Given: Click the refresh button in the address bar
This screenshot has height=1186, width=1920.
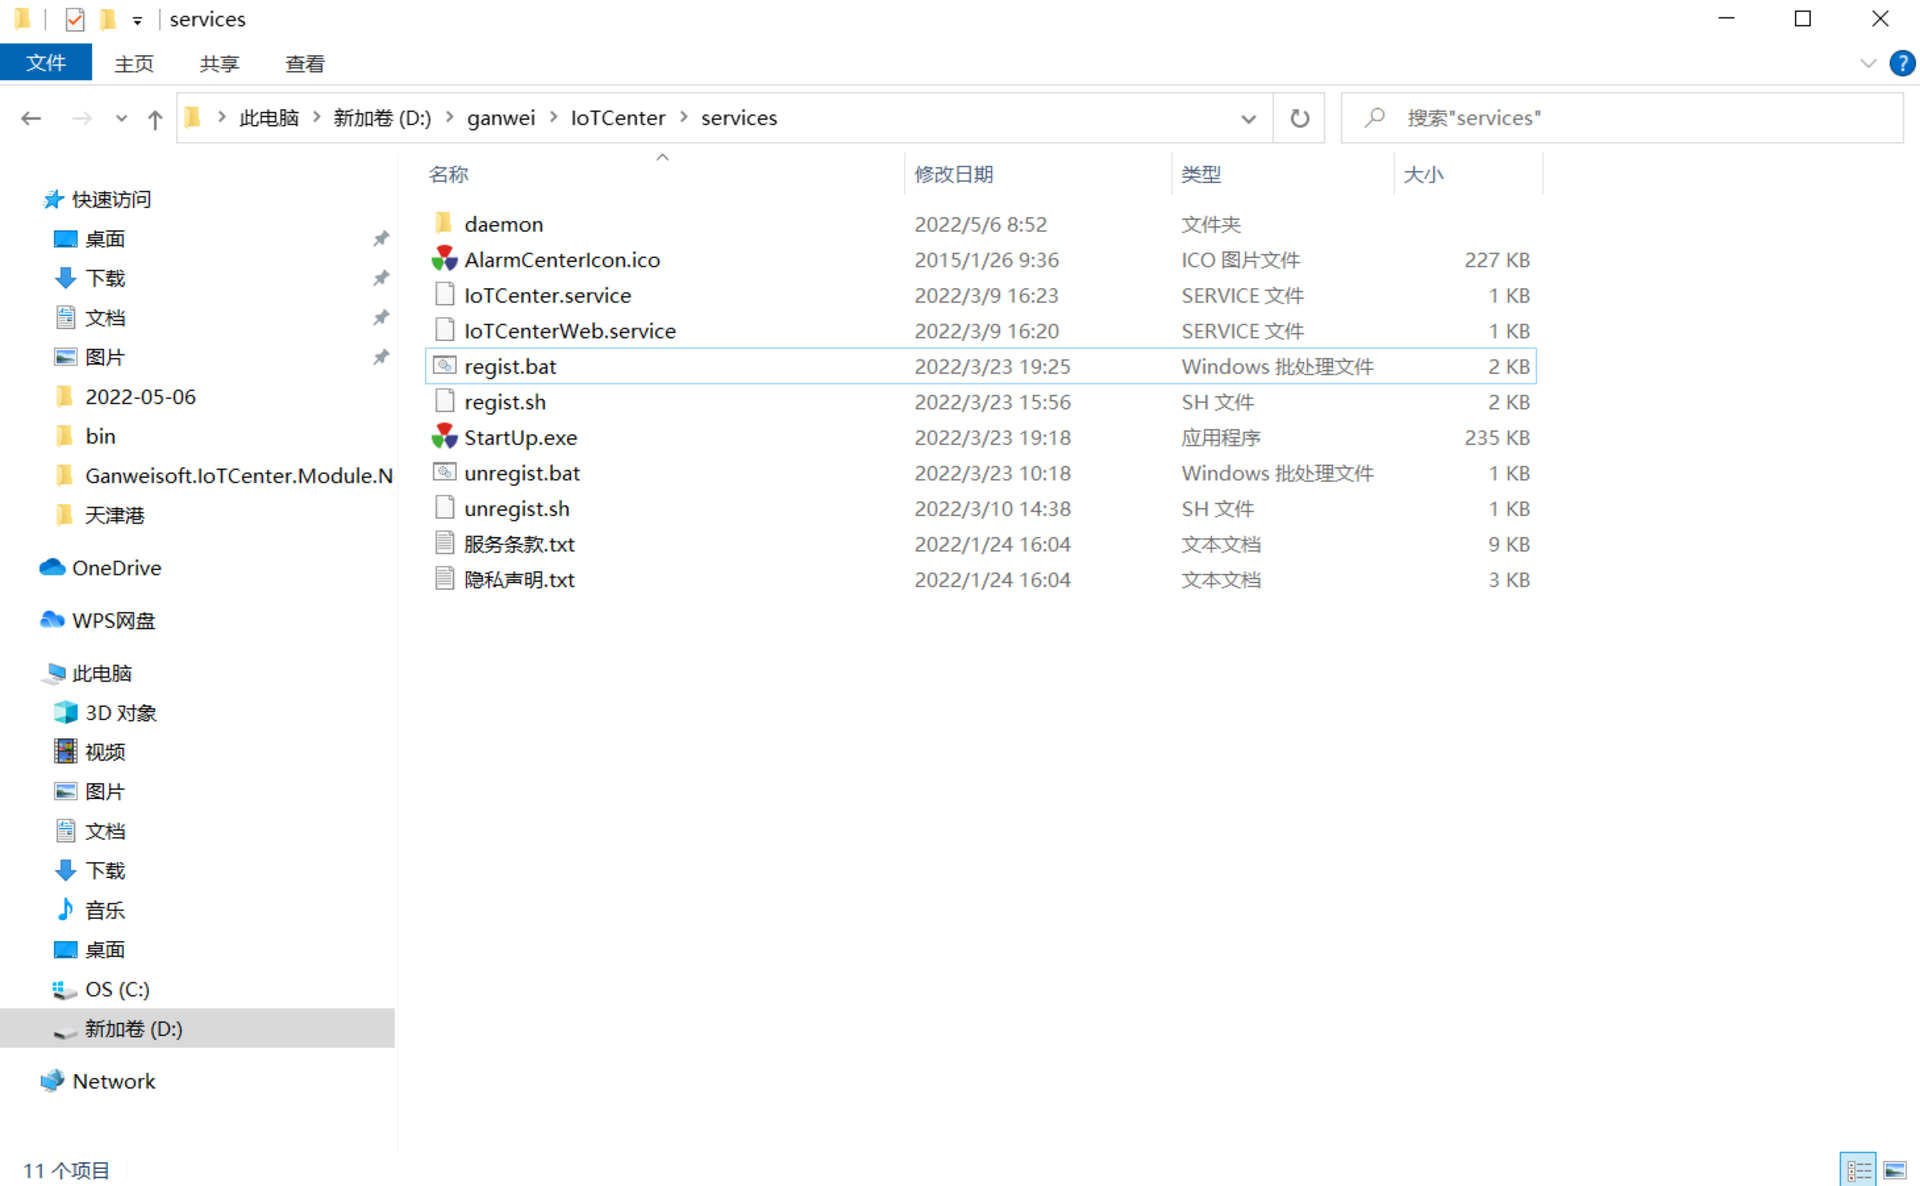Looking at the screenshot, I should click(1299, 118).
